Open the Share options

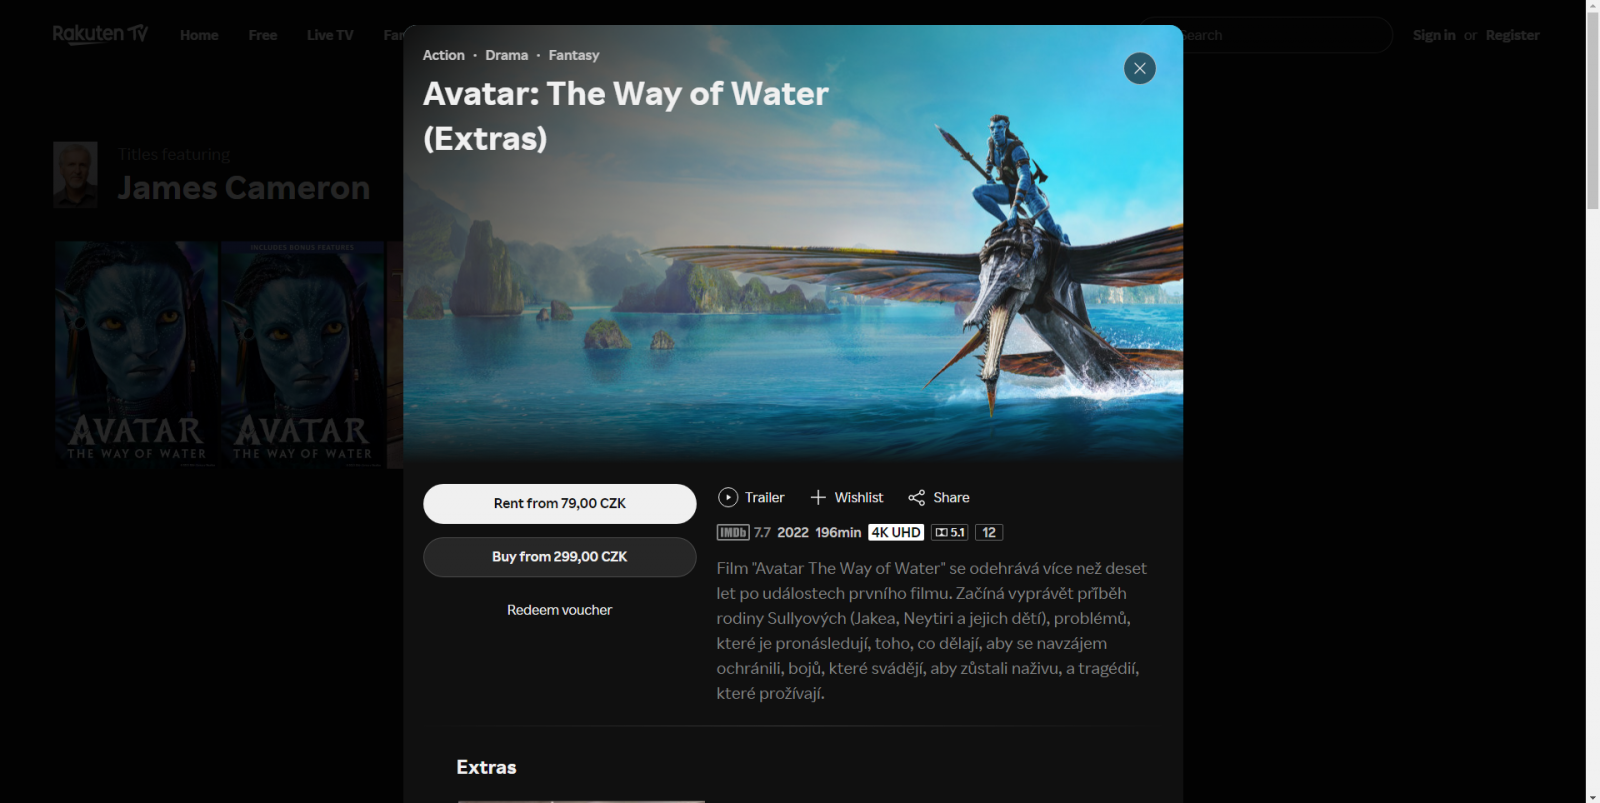[938, 497]
